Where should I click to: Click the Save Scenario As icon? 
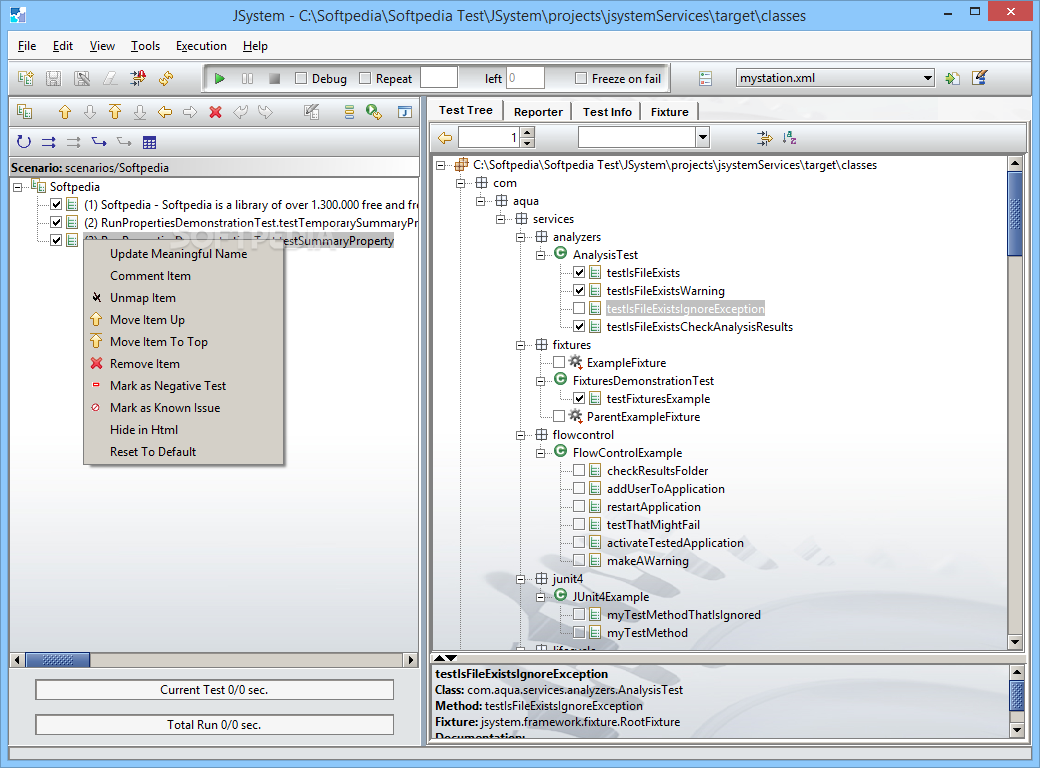click(x=82, y=78)
